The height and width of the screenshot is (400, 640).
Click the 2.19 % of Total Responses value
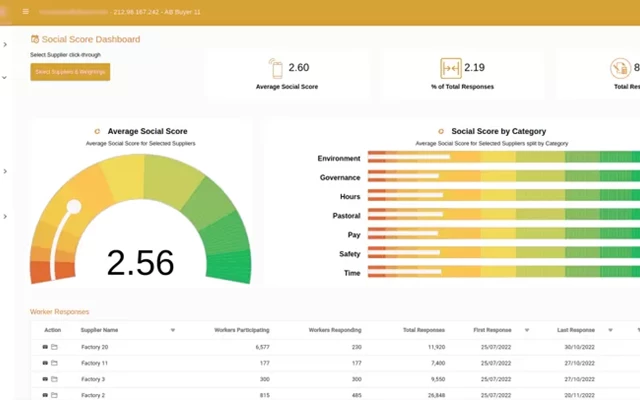(x=474, y=67)
